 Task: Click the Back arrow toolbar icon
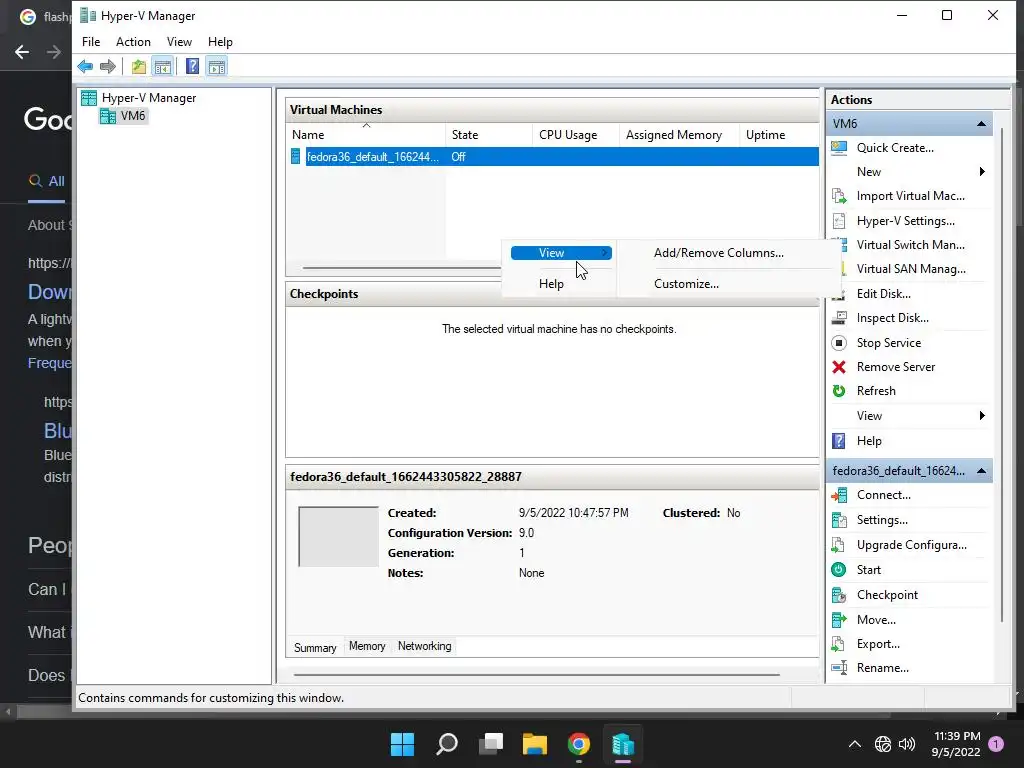pyautogui.click(x=85, y=66)
